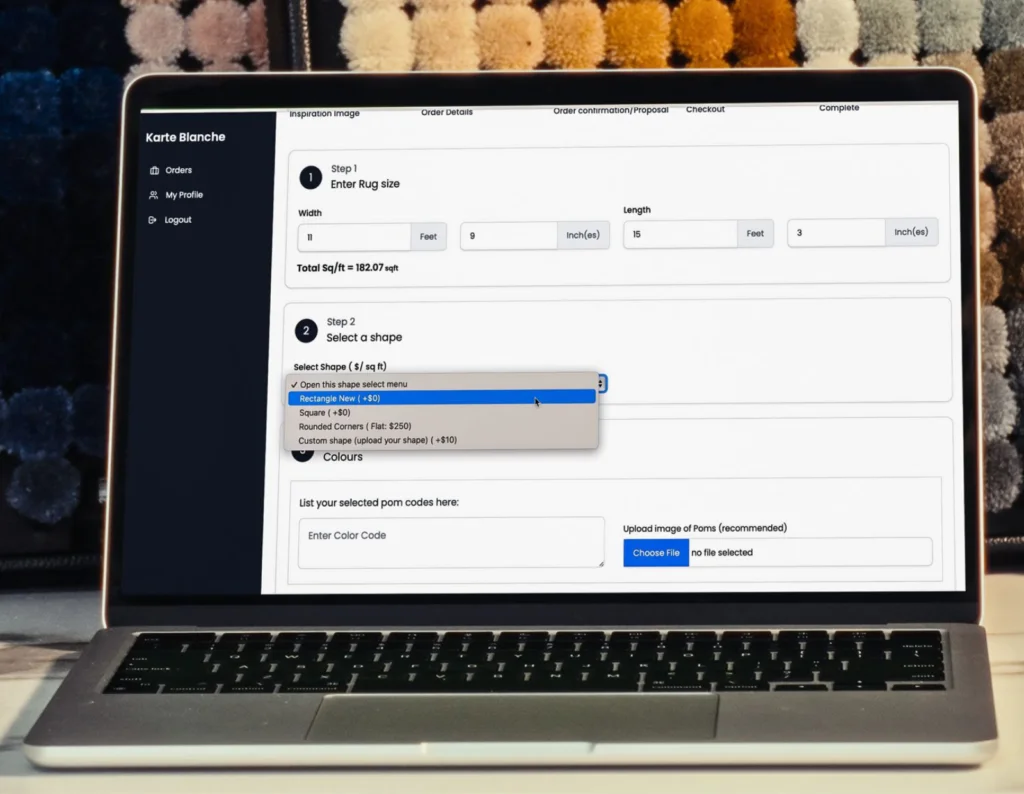Focus the Length inches input field
Viewport: 1024px width, 794px height.
pos(836,233)
